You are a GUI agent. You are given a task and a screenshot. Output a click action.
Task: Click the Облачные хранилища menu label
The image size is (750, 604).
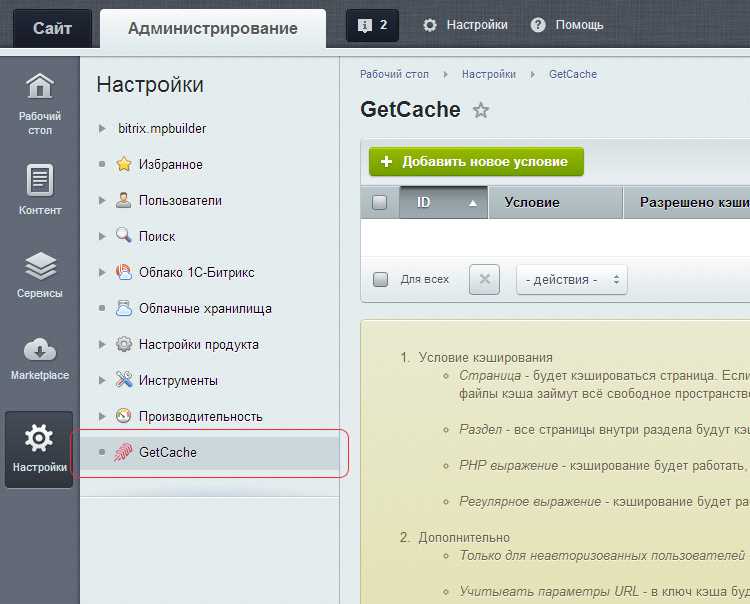[x=205, y=308]
